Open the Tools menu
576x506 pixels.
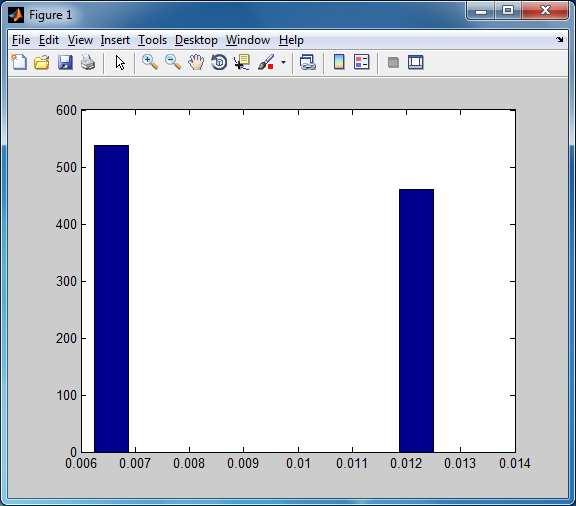point(152,40)
